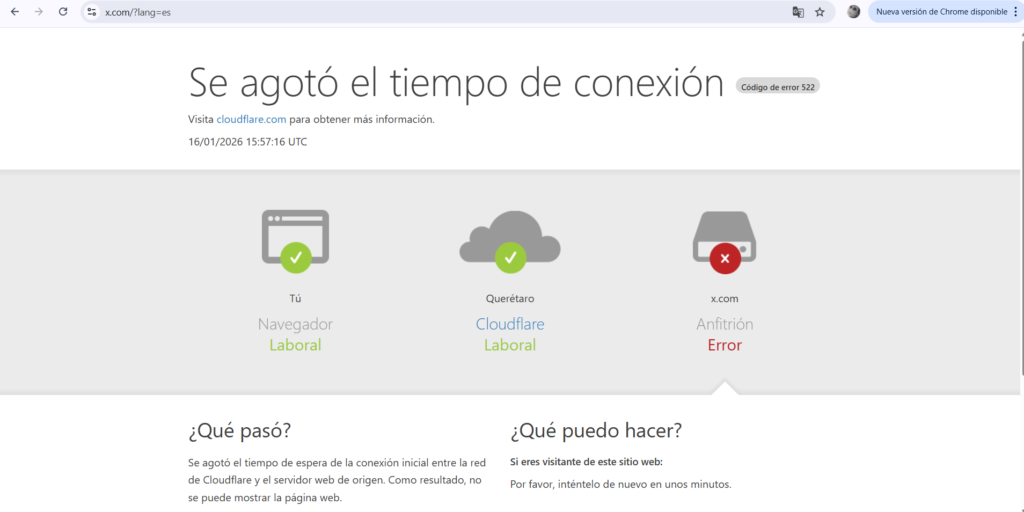Follow the blue Cloudflare link under Querétaro
Viewport: 1024px width, 512px height.
click(510, 324)
